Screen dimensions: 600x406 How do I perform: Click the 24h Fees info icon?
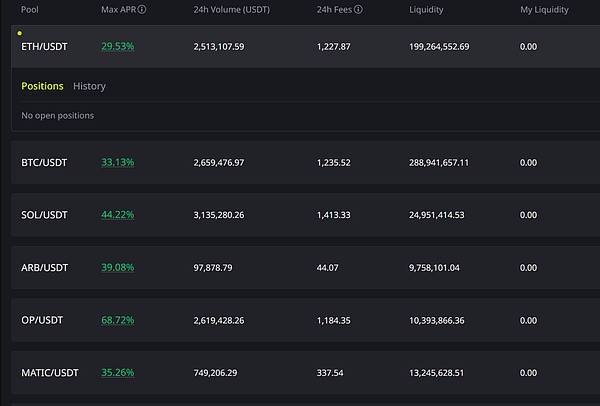(x=358, y=10)
